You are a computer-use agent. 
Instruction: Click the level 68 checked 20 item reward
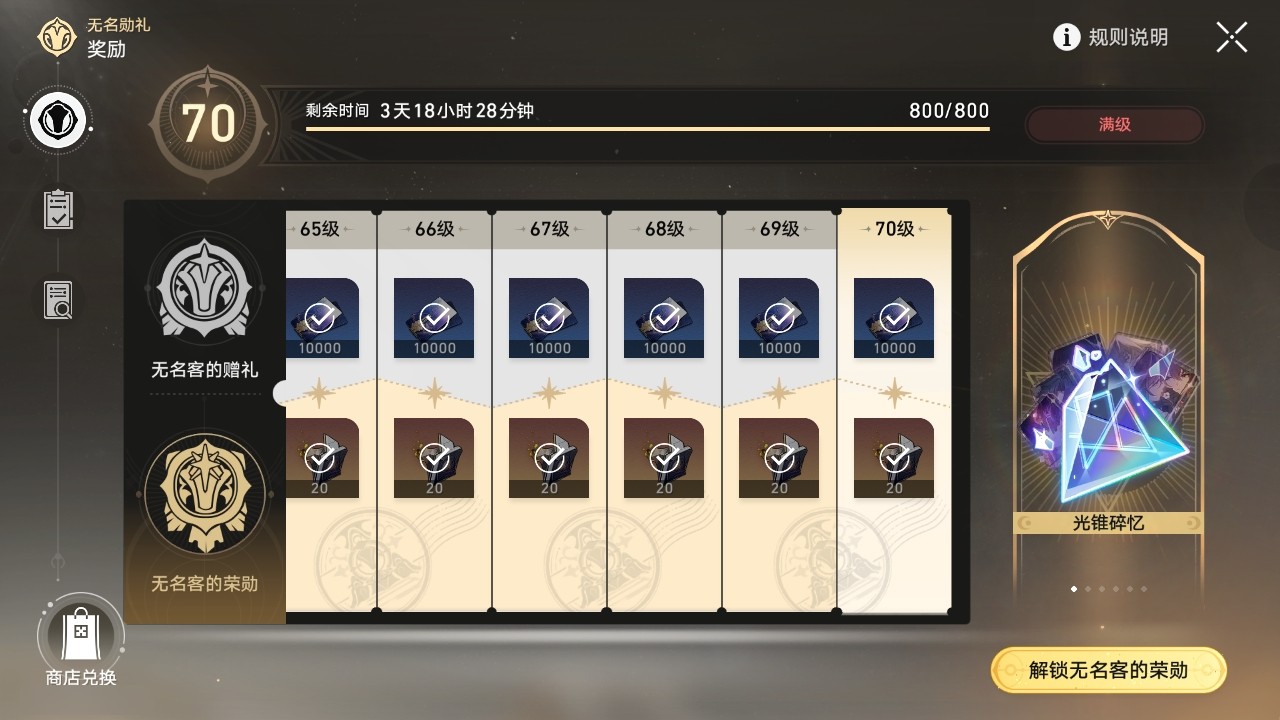click(x=664, y=458)
